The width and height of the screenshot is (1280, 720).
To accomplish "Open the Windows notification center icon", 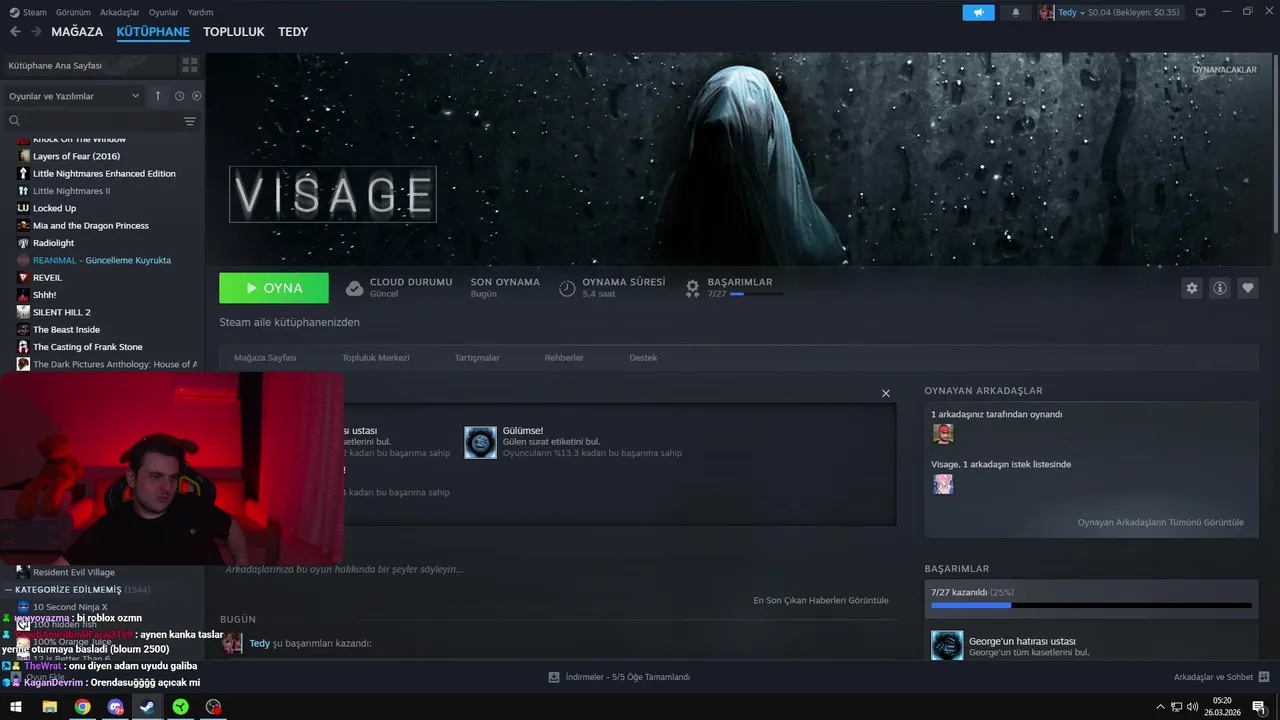I will coord(1259,707).
